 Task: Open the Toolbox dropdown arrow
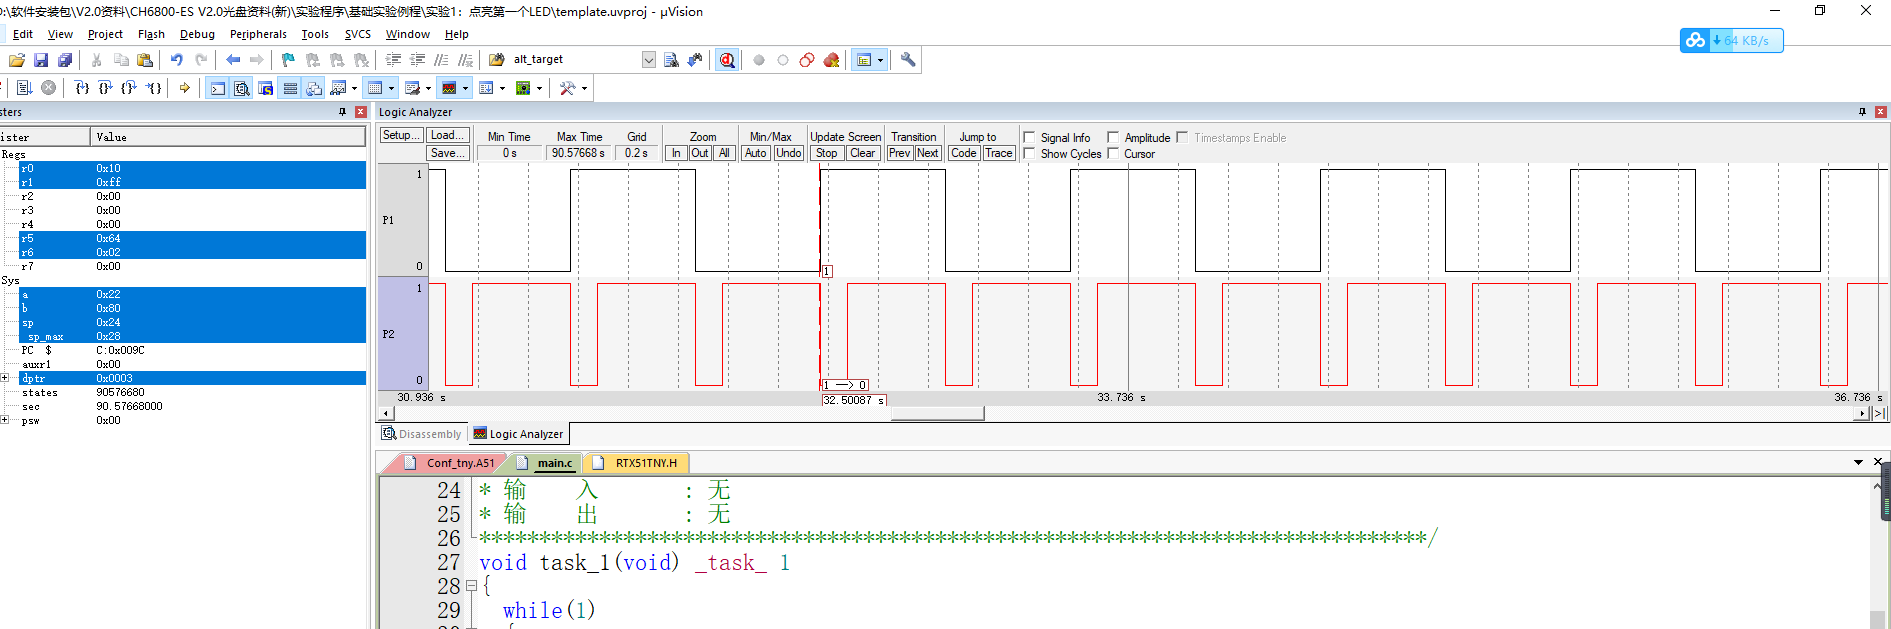click(x=584, y=88)
